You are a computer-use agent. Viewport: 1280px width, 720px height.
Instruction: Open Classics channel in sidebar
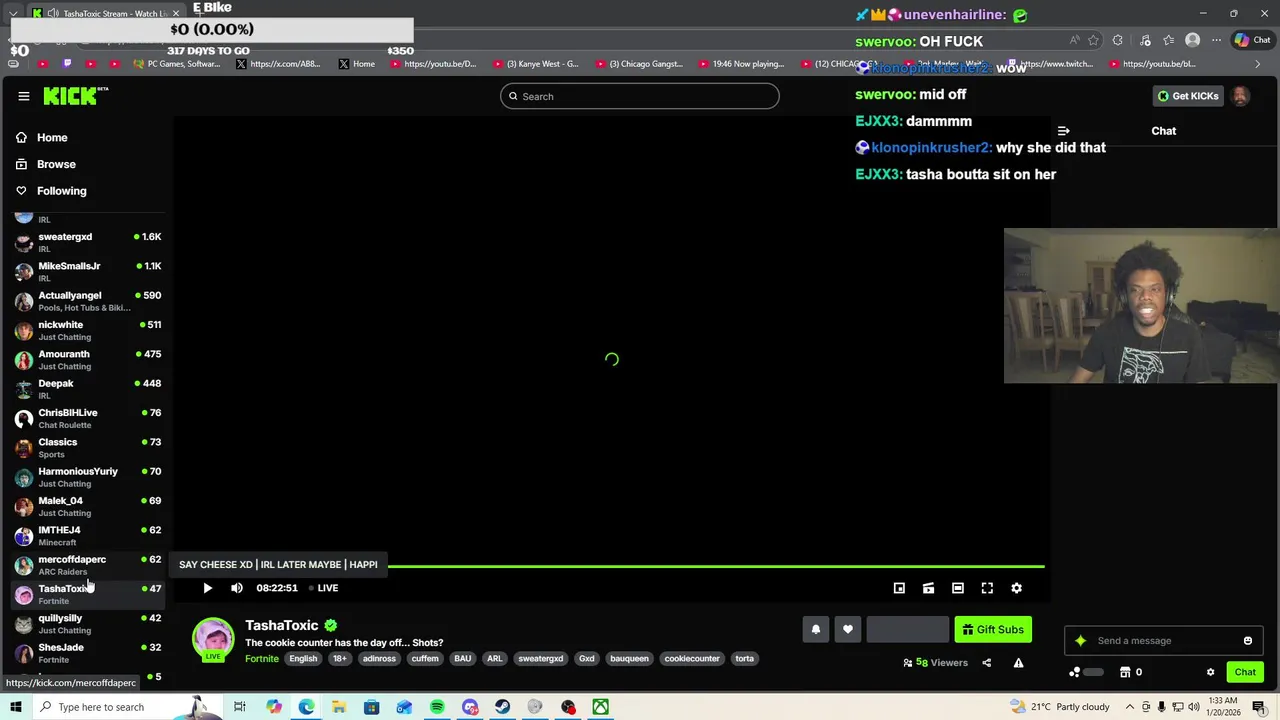point(88,447)
